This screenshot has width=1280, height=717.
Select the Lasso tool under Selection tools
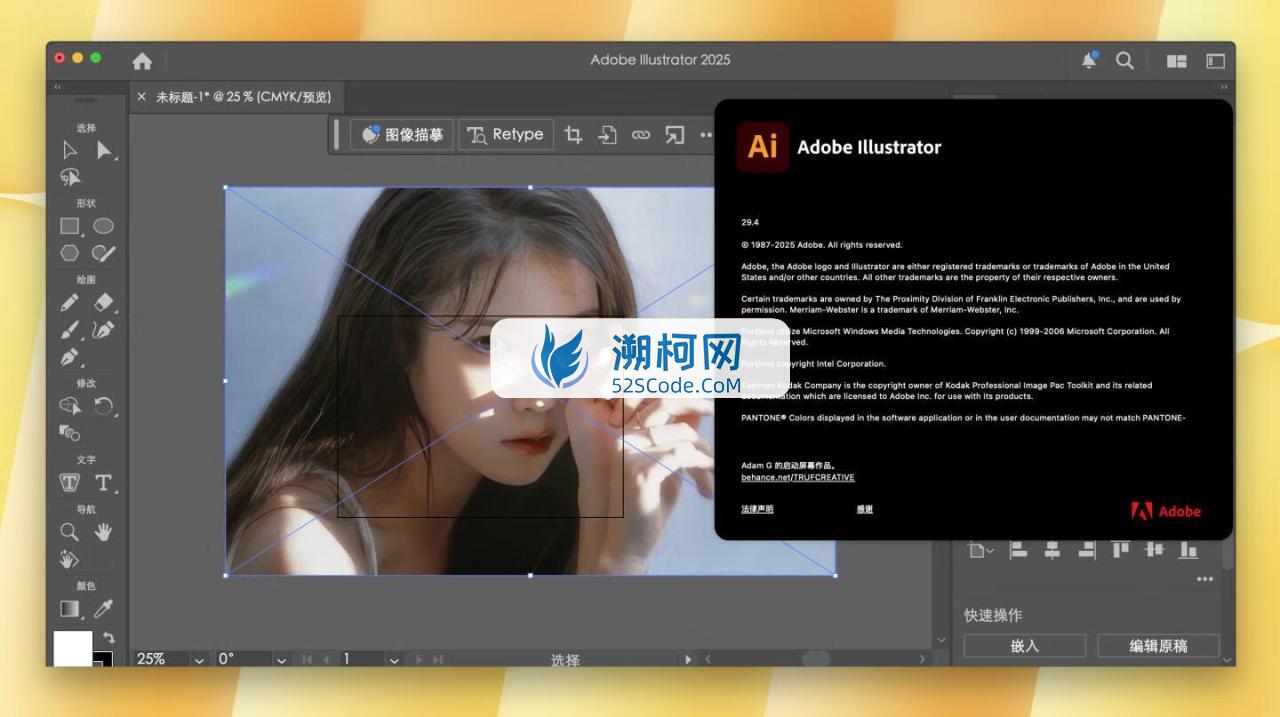70,177
